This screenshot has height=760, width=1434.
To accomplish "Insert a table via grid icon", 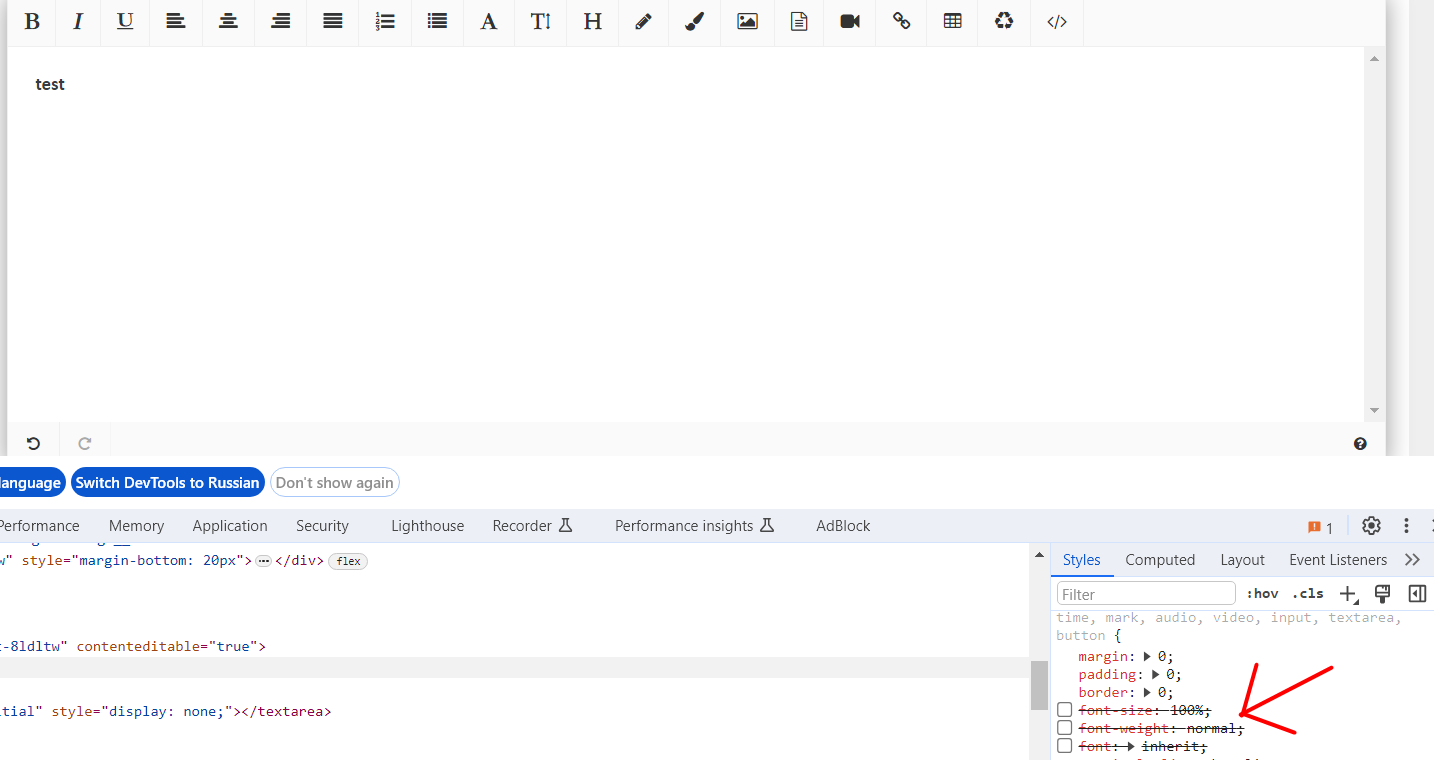I will 953,21.
